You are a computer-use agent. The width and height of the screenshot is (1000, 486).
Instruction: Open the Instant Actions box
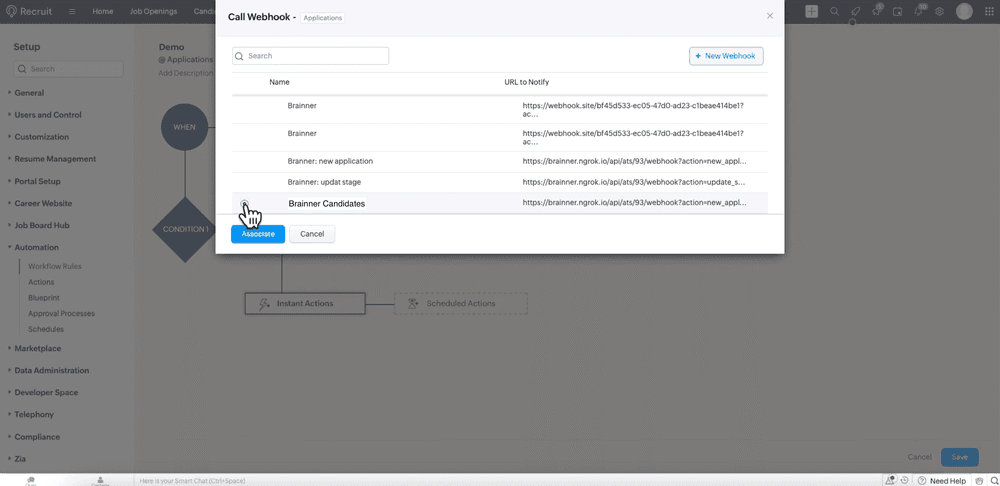[305, 304]
